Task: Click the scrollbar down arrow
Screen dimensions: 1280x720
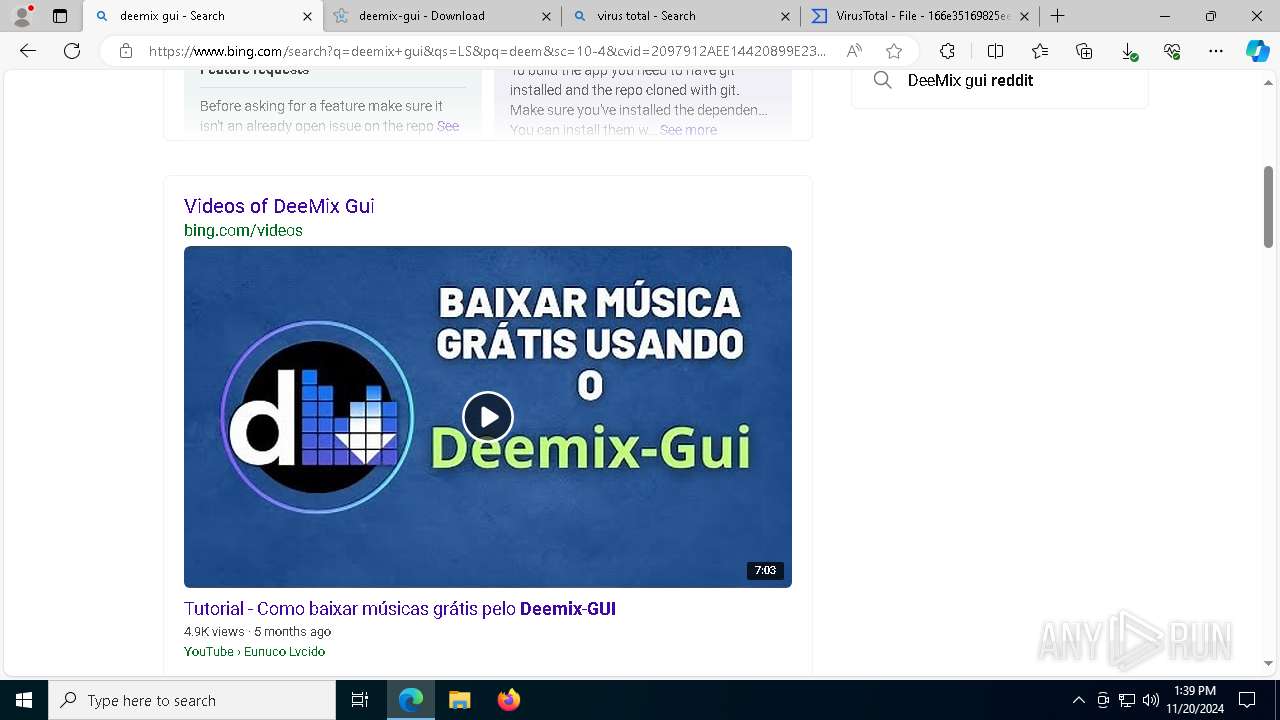Action: (1268, 663)
